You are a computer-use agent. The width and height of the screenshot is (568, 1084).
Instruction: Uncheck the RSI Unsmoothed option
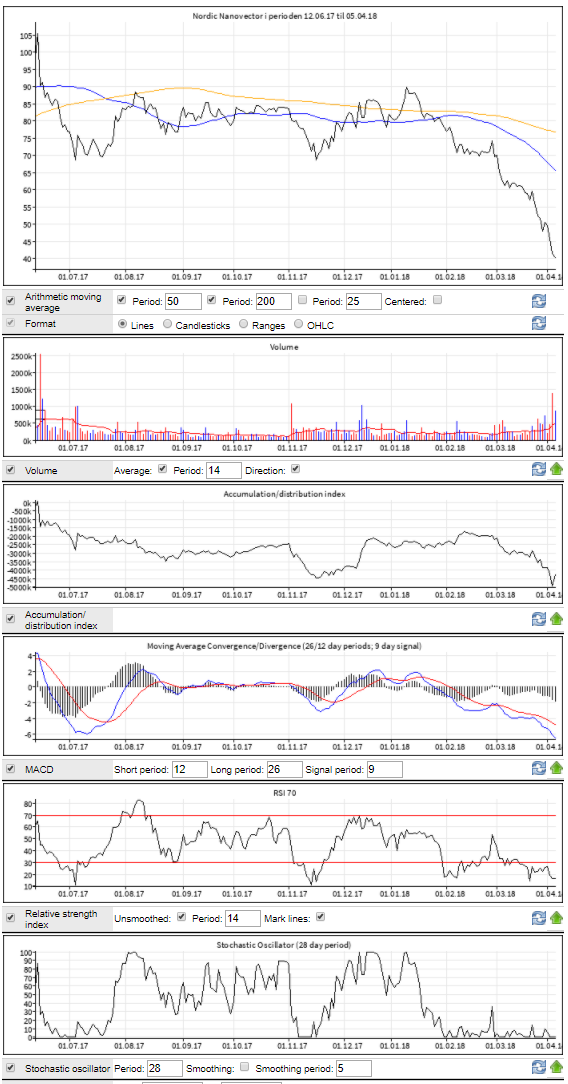pos(182,917)
